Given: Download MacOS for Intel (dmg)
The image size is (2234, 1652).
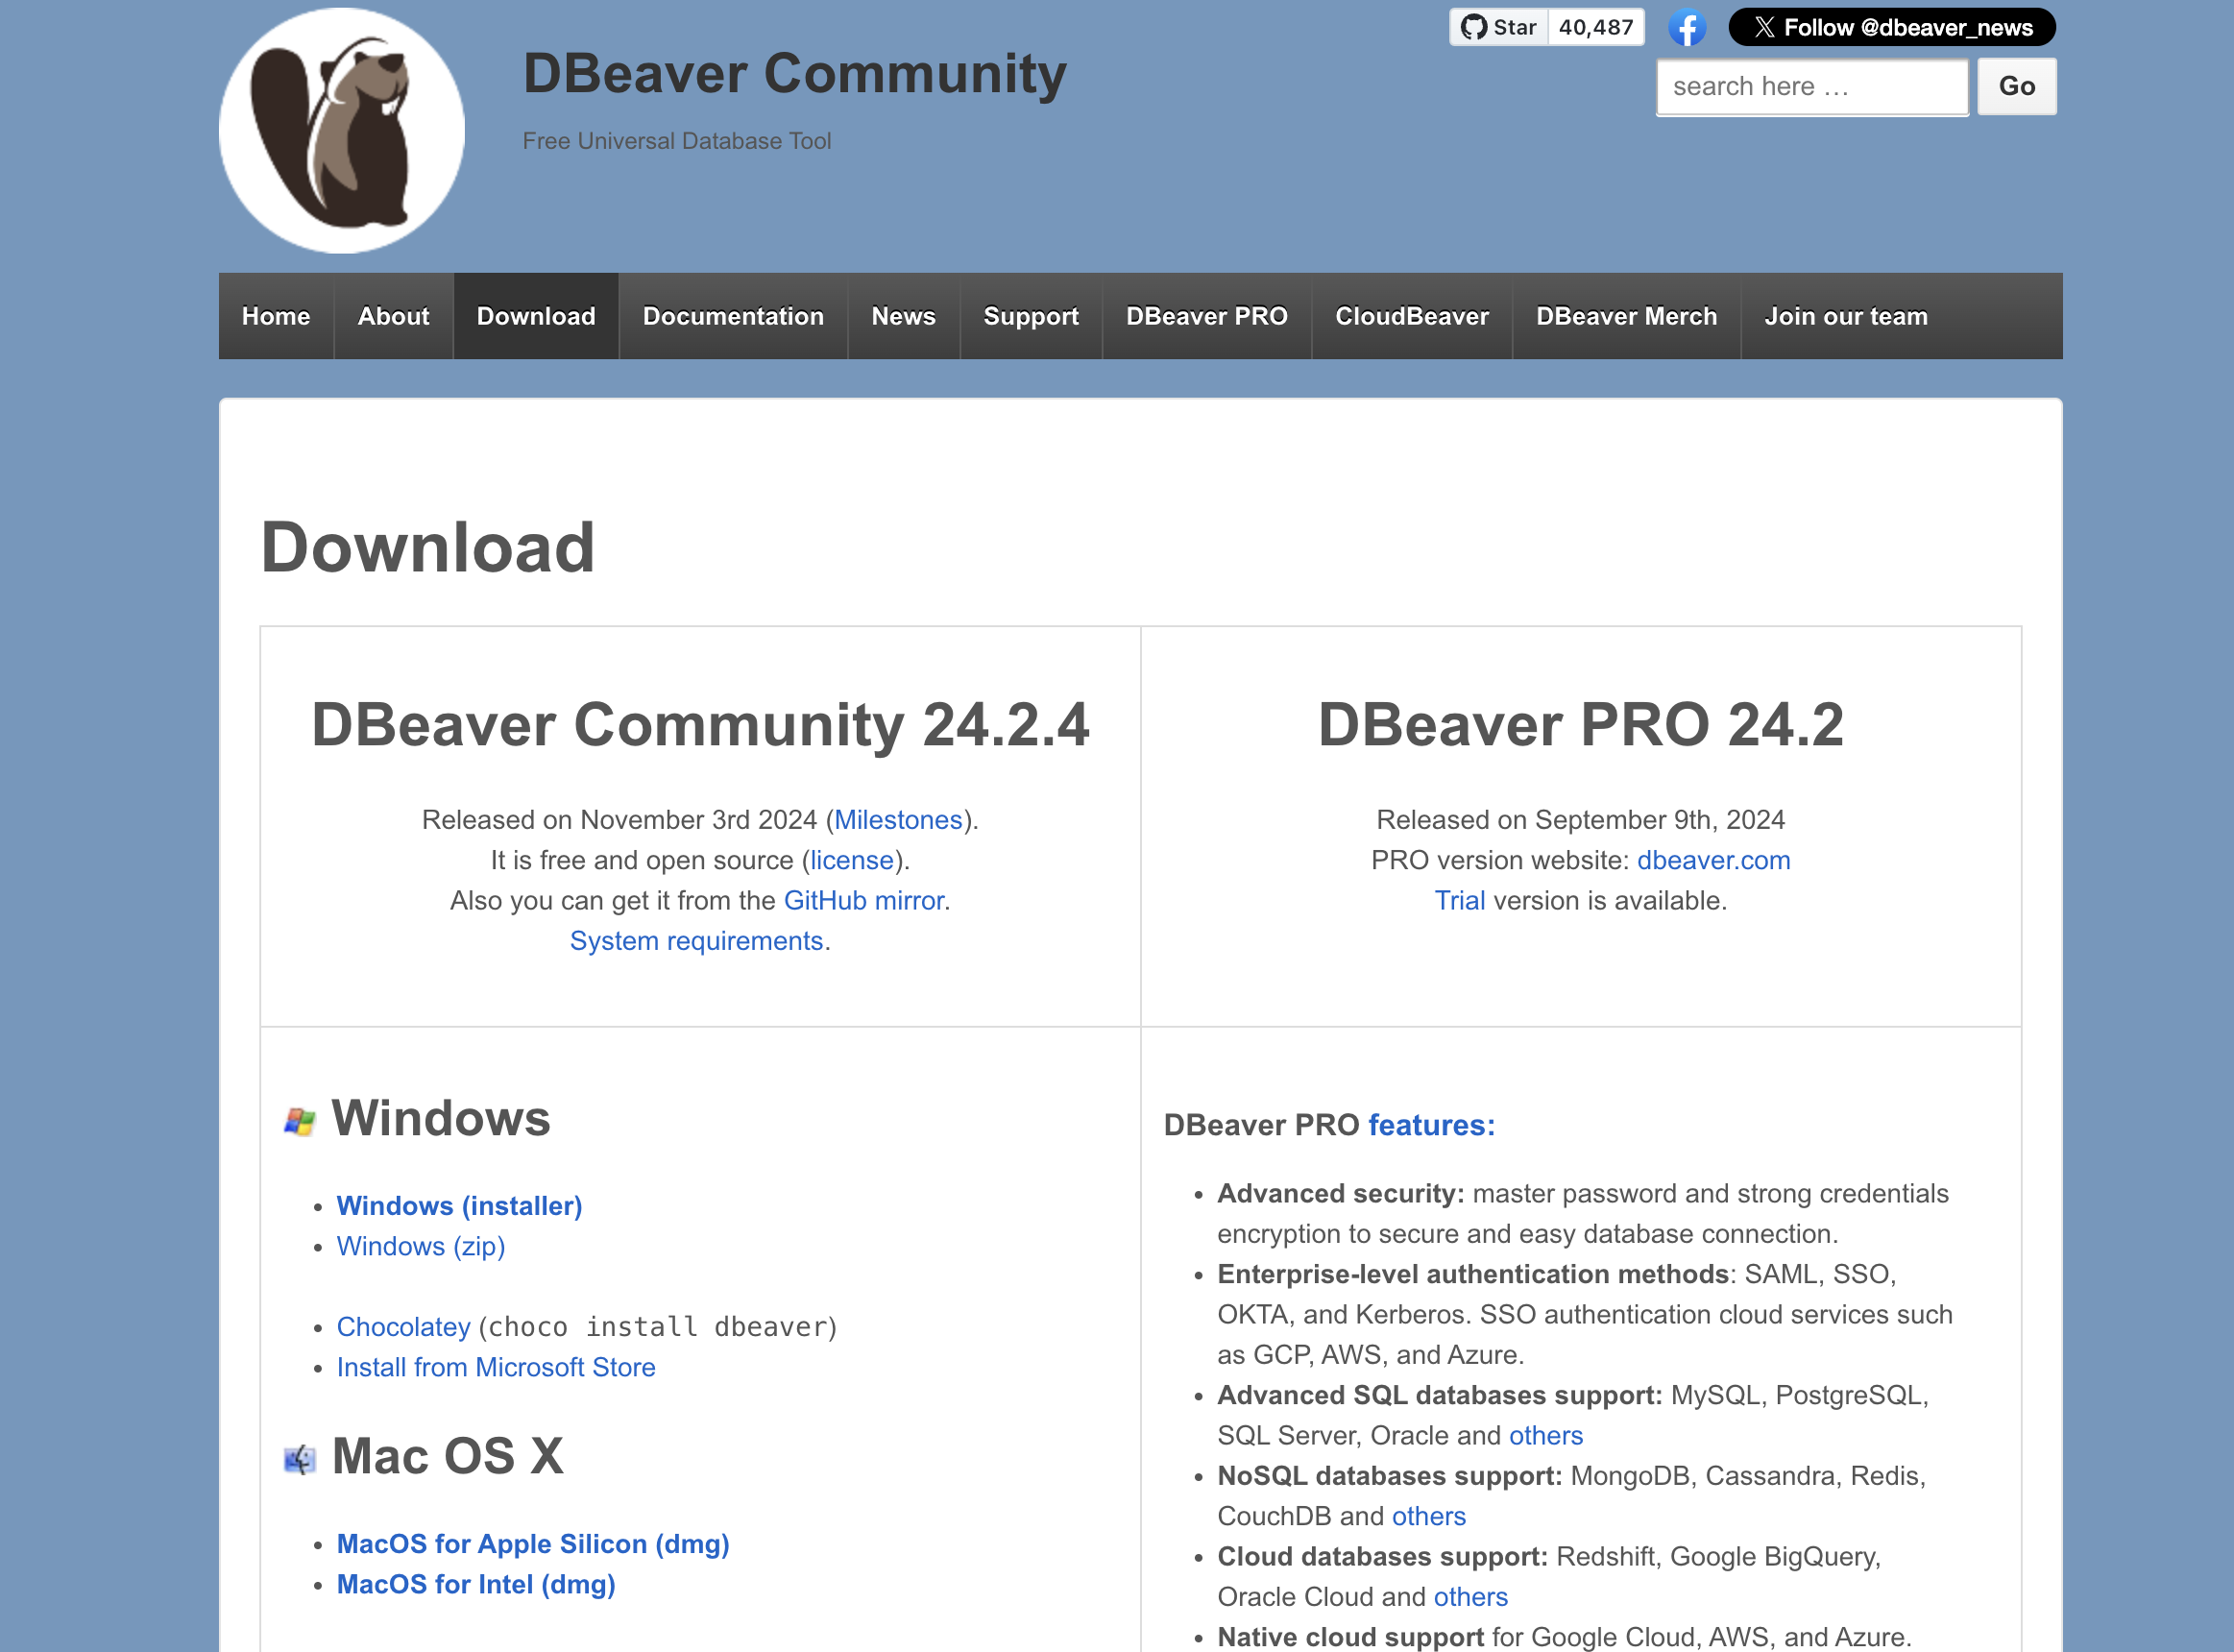Looking at the screenshot, I should pos(476,1585).
